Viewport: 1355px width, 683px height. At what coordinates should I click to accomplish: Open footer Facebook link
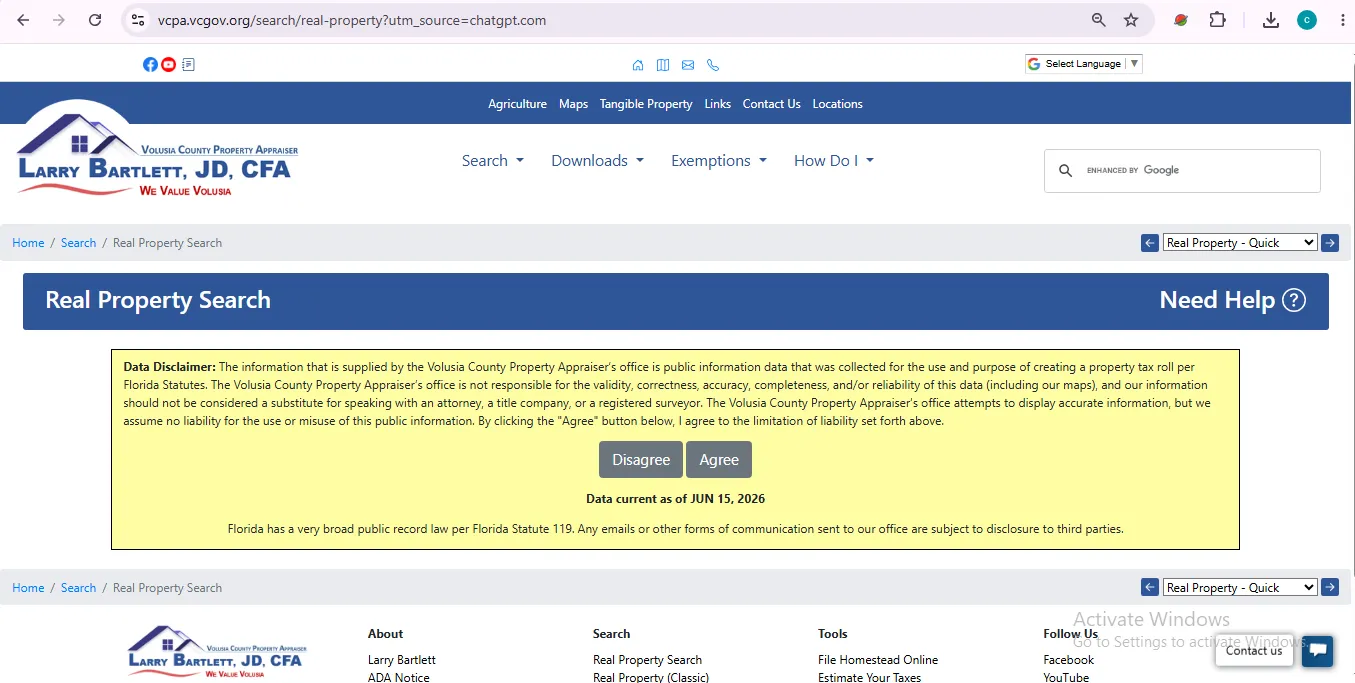pyautogui.click(x=1068, y=660)
